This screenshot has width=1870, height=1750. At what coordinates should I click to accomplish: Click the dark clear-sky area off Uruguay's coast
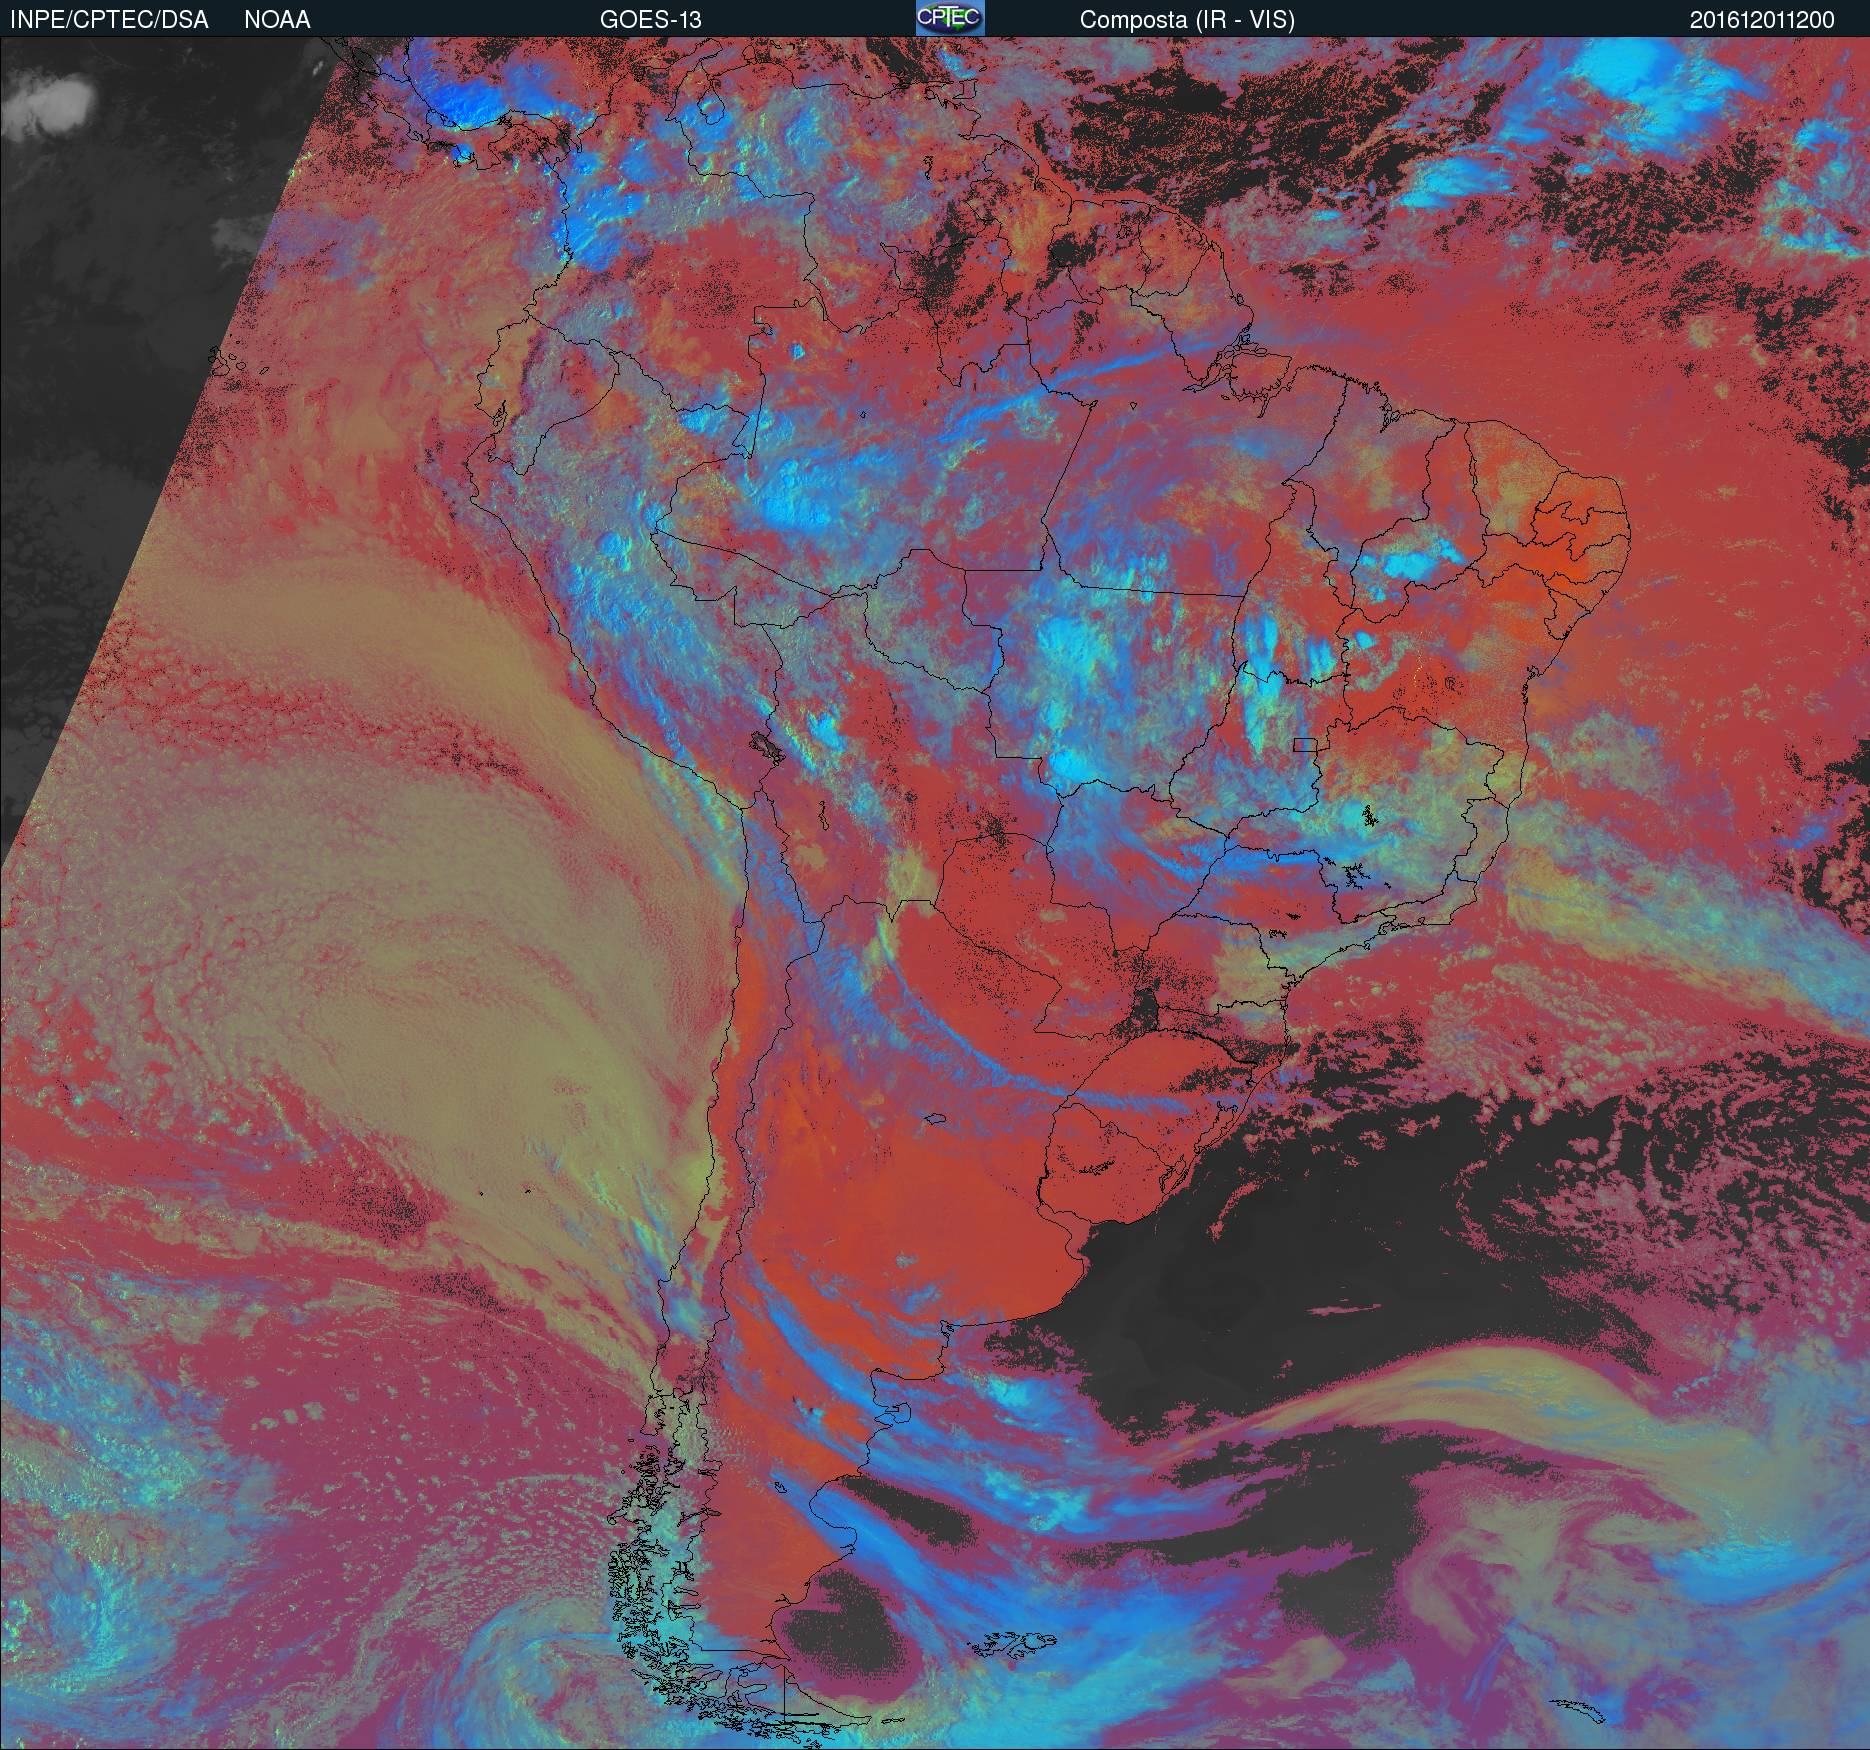(1300, 1250)
